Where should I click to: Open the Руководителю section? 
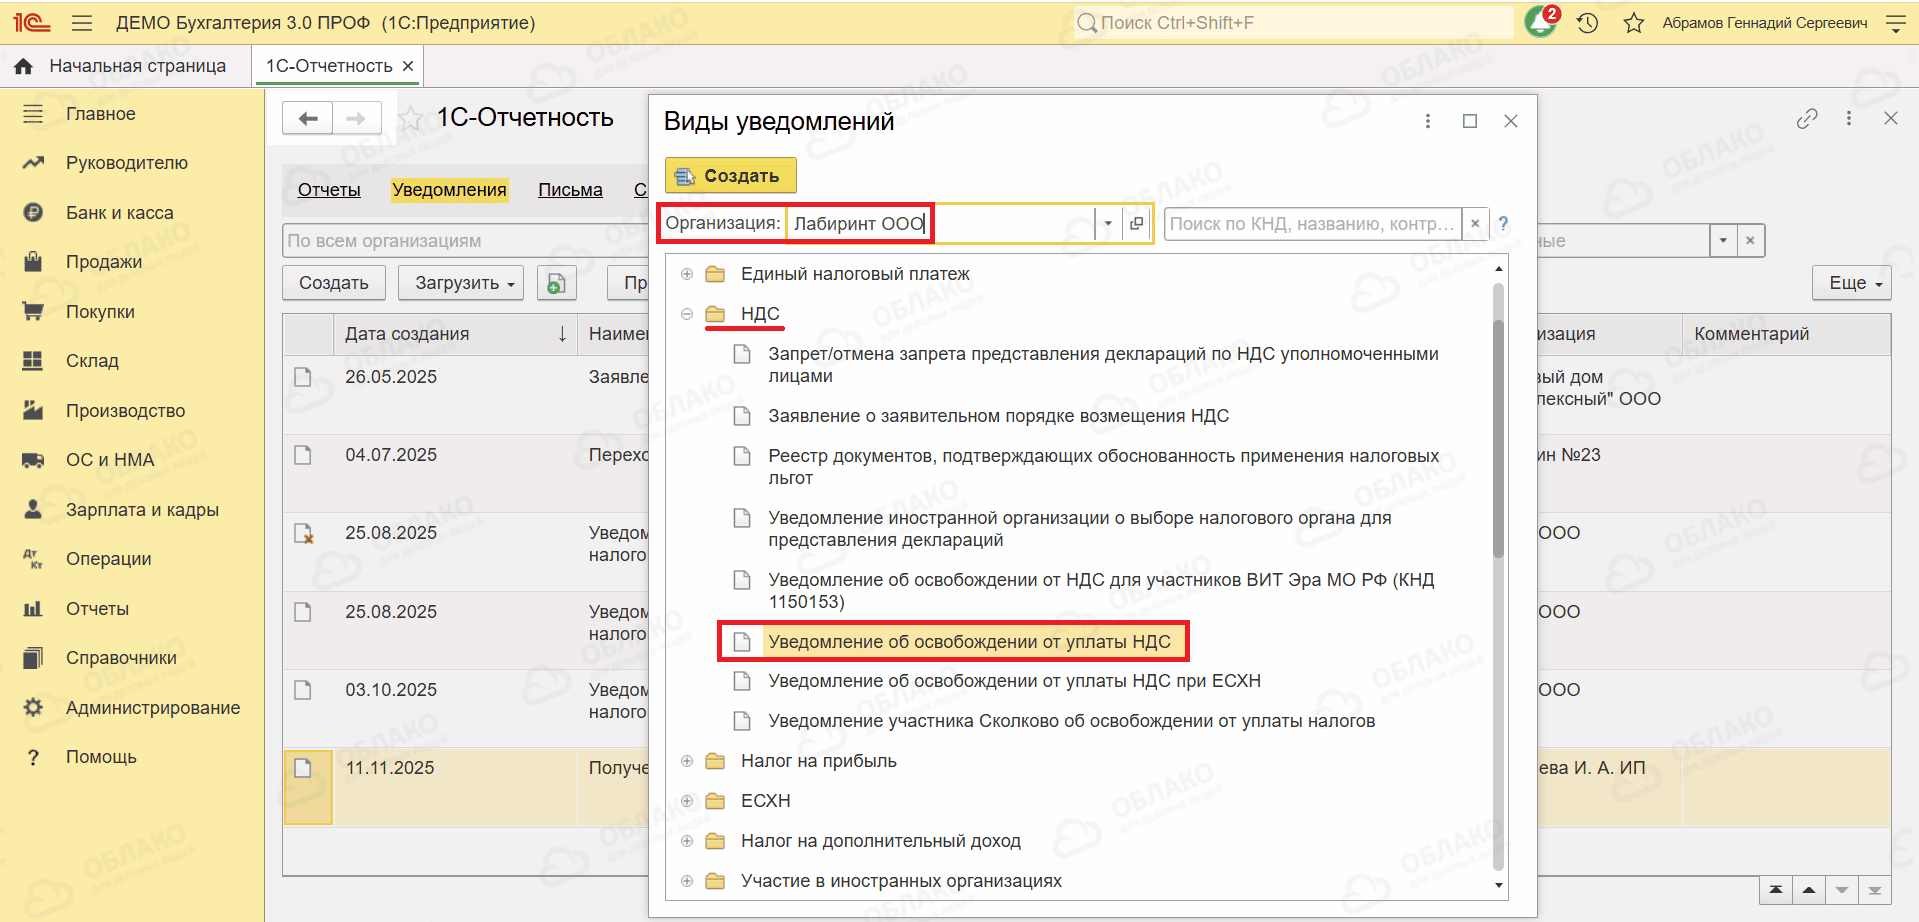pos(127,163)
